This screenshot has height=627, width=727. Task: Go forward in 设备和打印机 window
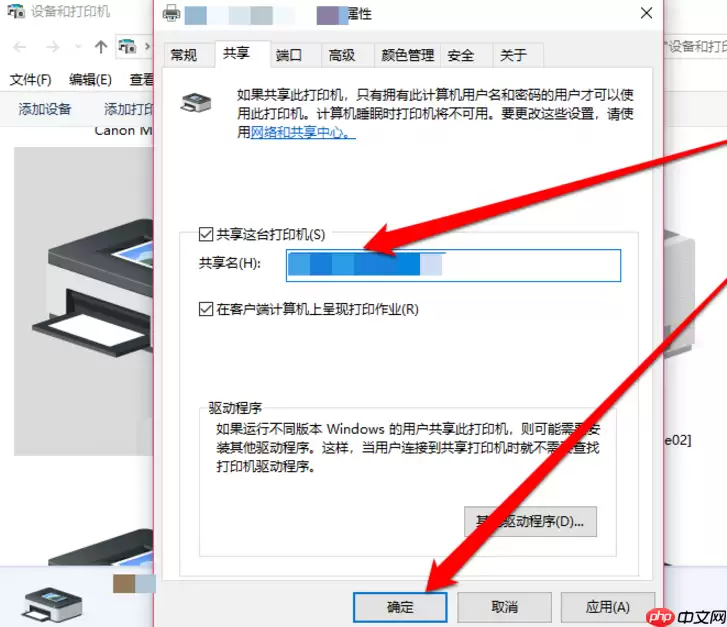53,47
